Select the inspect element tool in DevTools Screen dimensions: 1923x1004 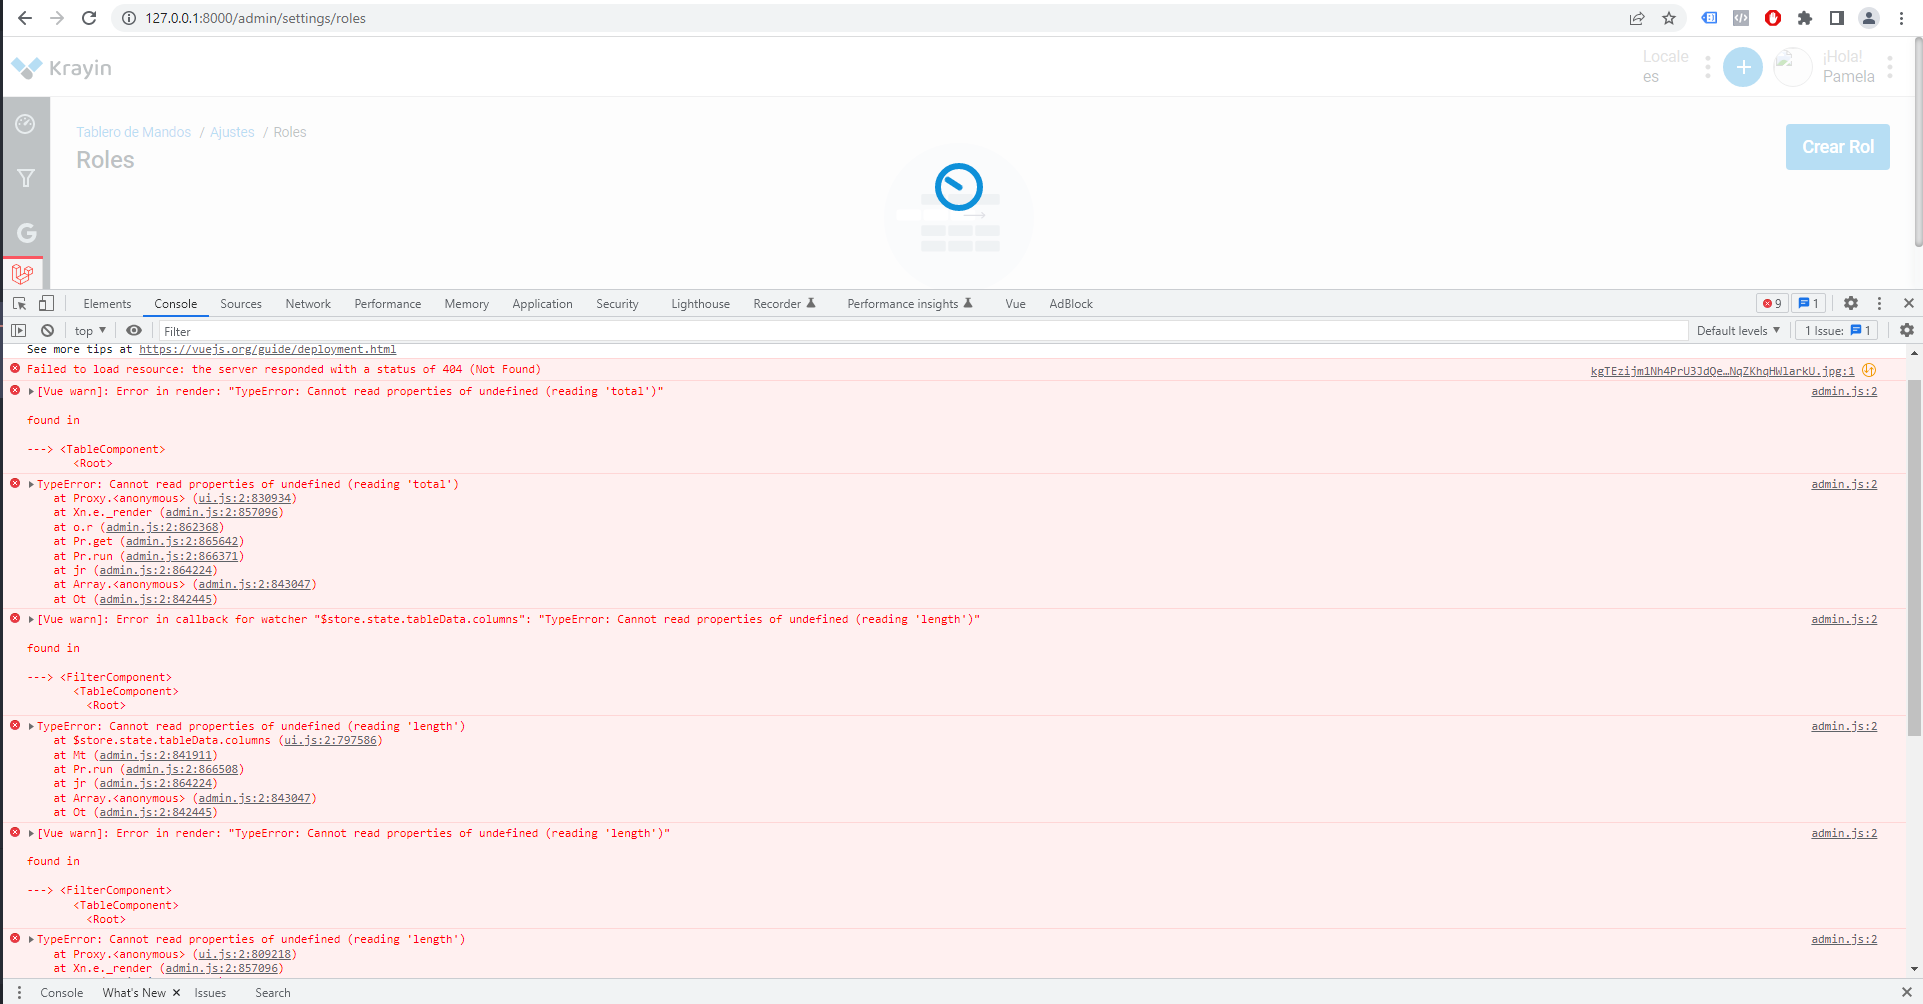click(17, 302)
